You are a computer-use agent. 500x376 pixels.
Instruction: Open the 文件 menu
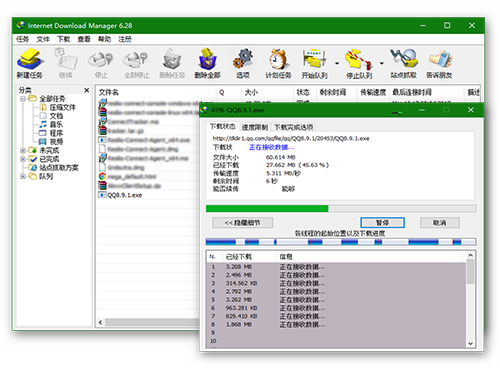[x=43, y=39]
